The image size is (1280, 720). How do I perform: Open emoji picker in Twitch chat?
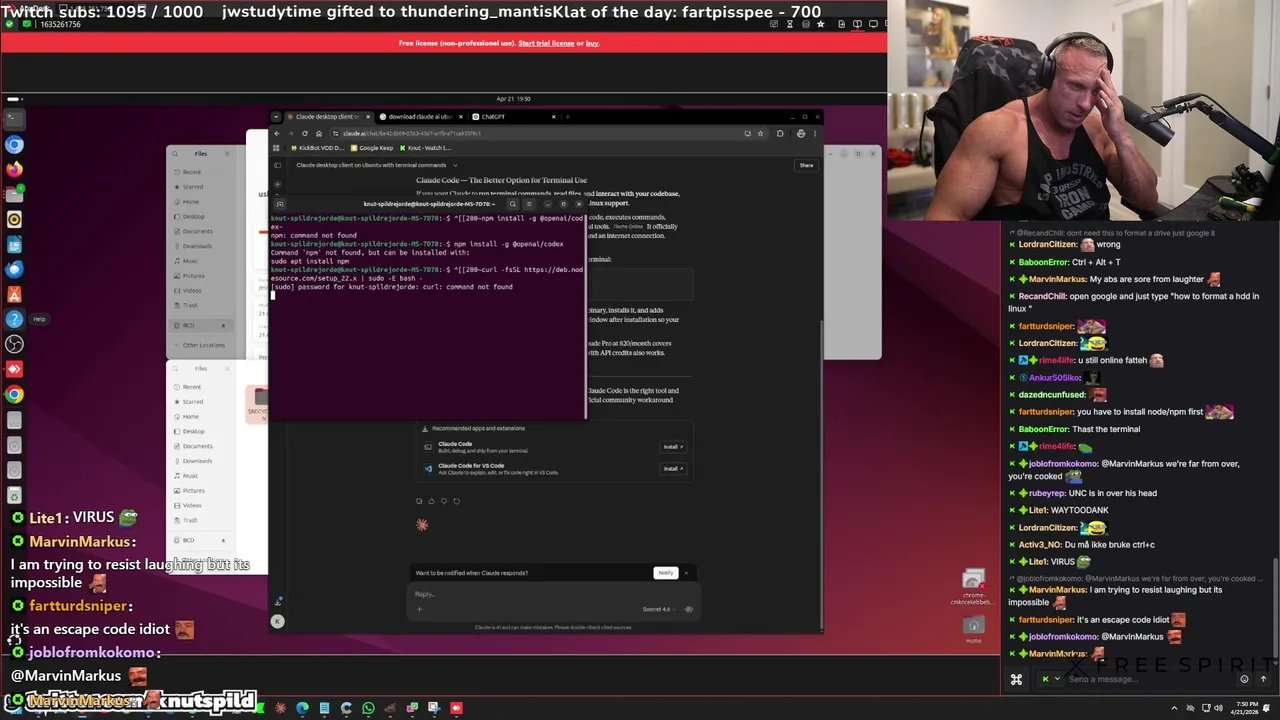click(x=1244, y=679)
